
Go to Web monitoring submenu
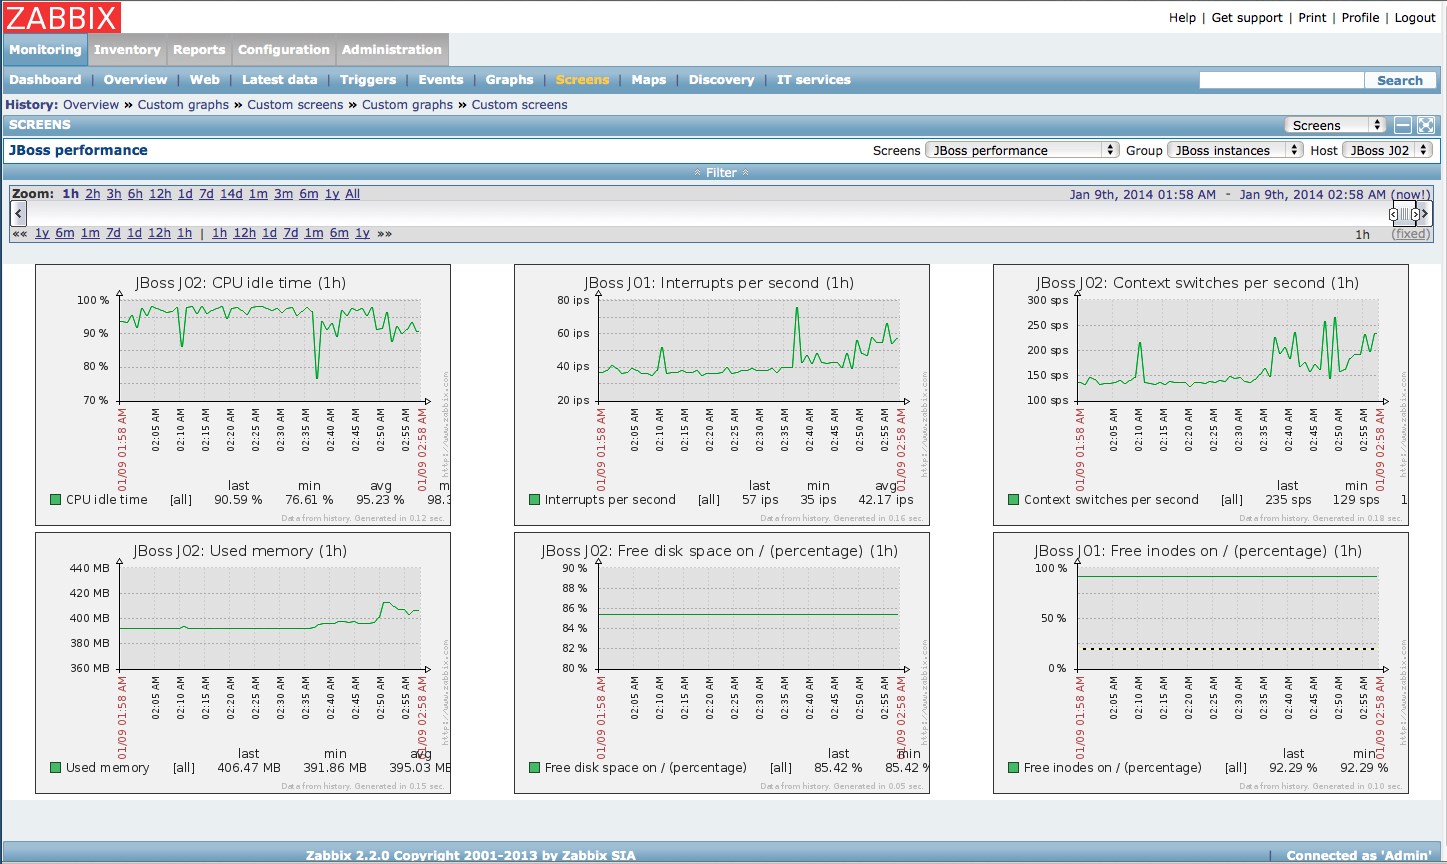pyautogui.click(x=205, y=80)
